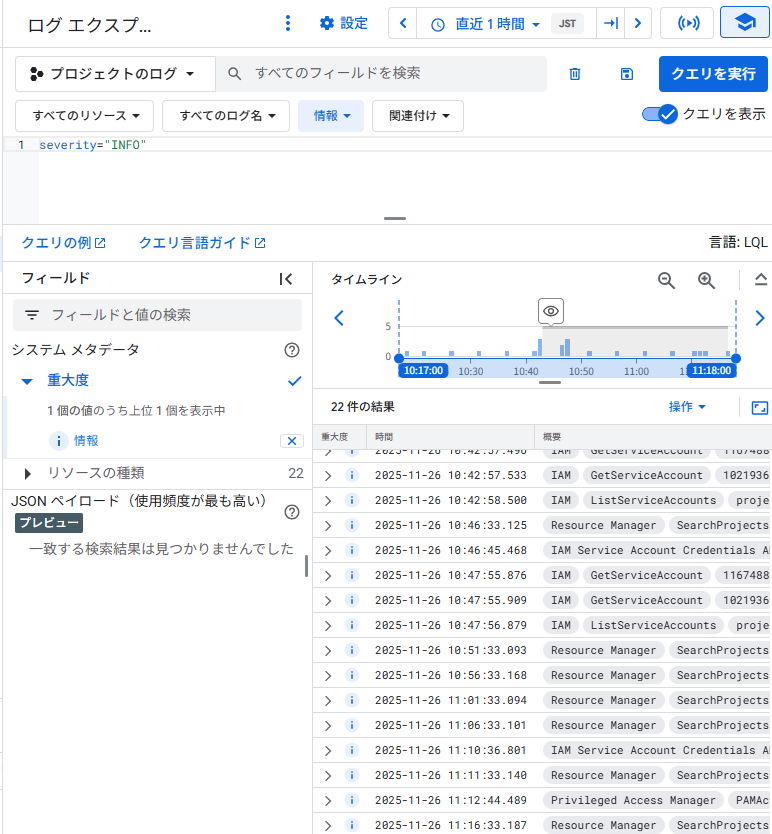Open プロジェクトのログ scope dropdown

pos(115,74)
